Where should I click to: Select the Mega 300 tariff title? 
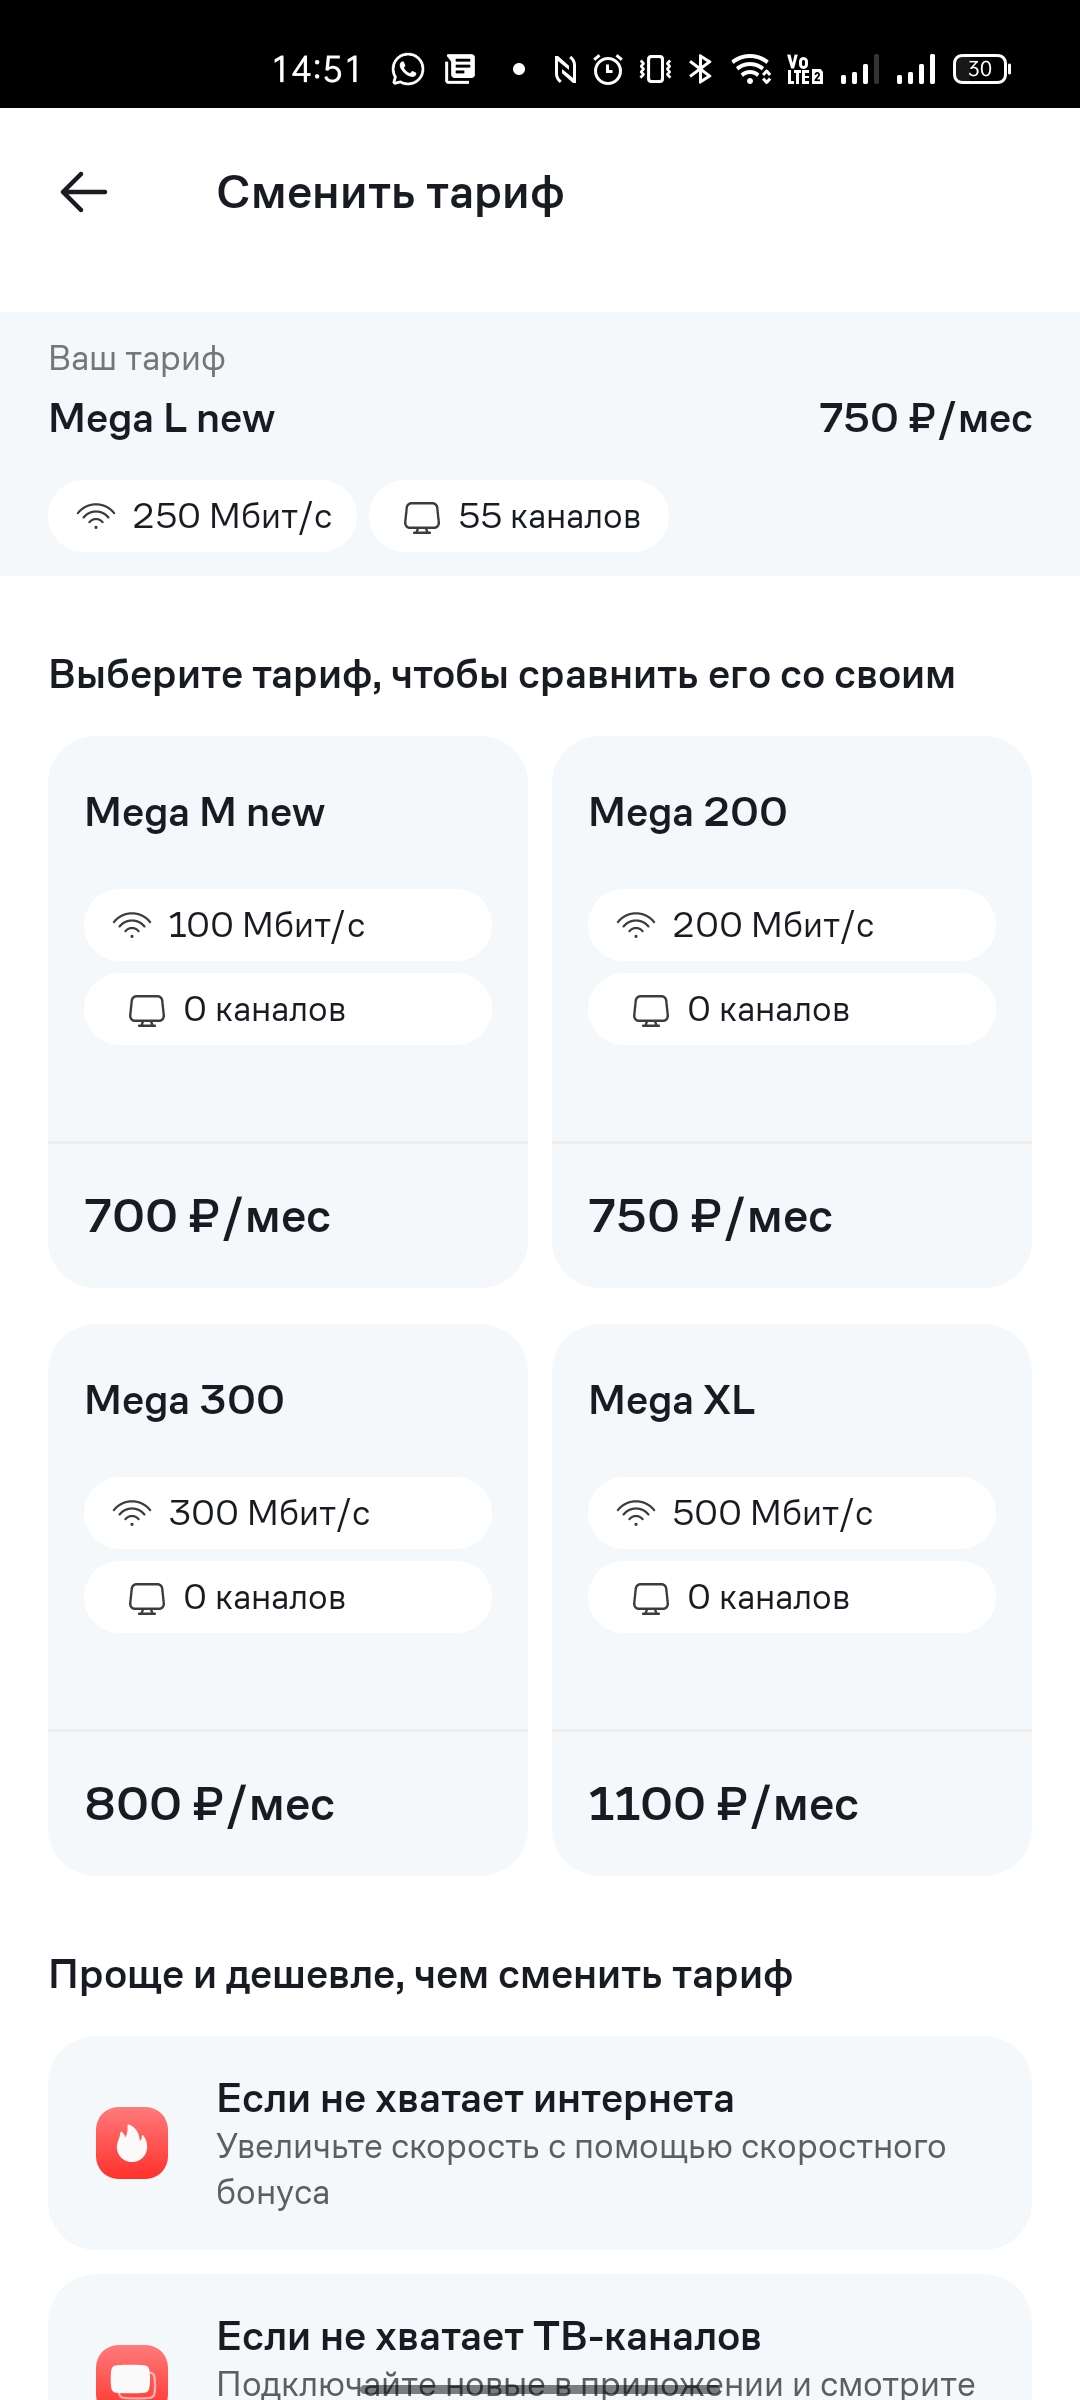tap(185, 1400)
